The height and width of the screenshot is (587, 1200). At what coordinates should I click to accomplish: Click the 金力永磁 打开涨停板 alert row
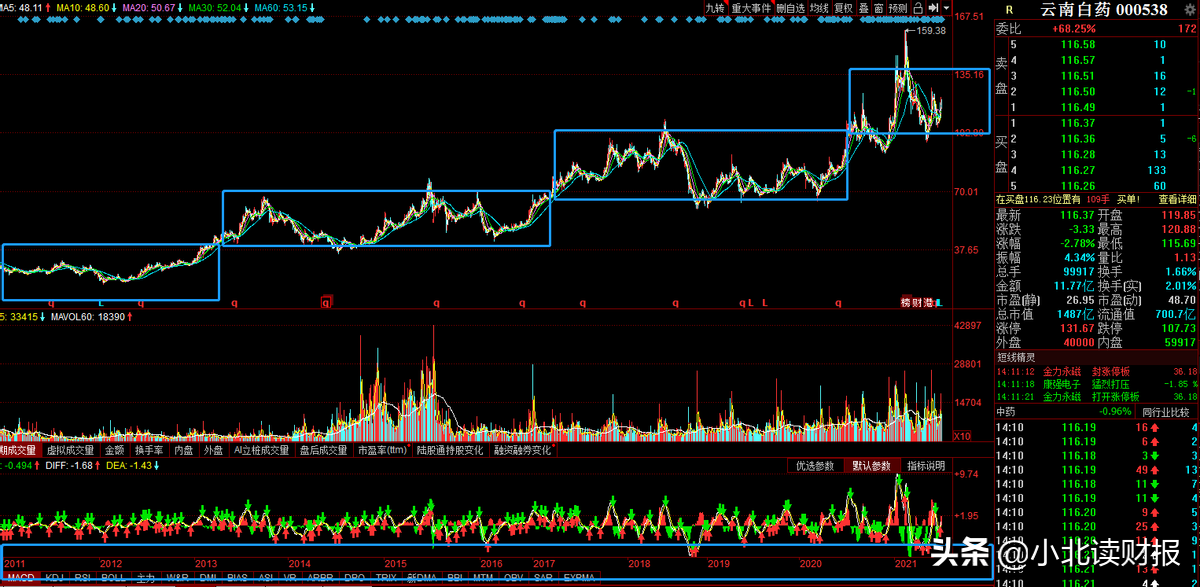(1097, 397)
